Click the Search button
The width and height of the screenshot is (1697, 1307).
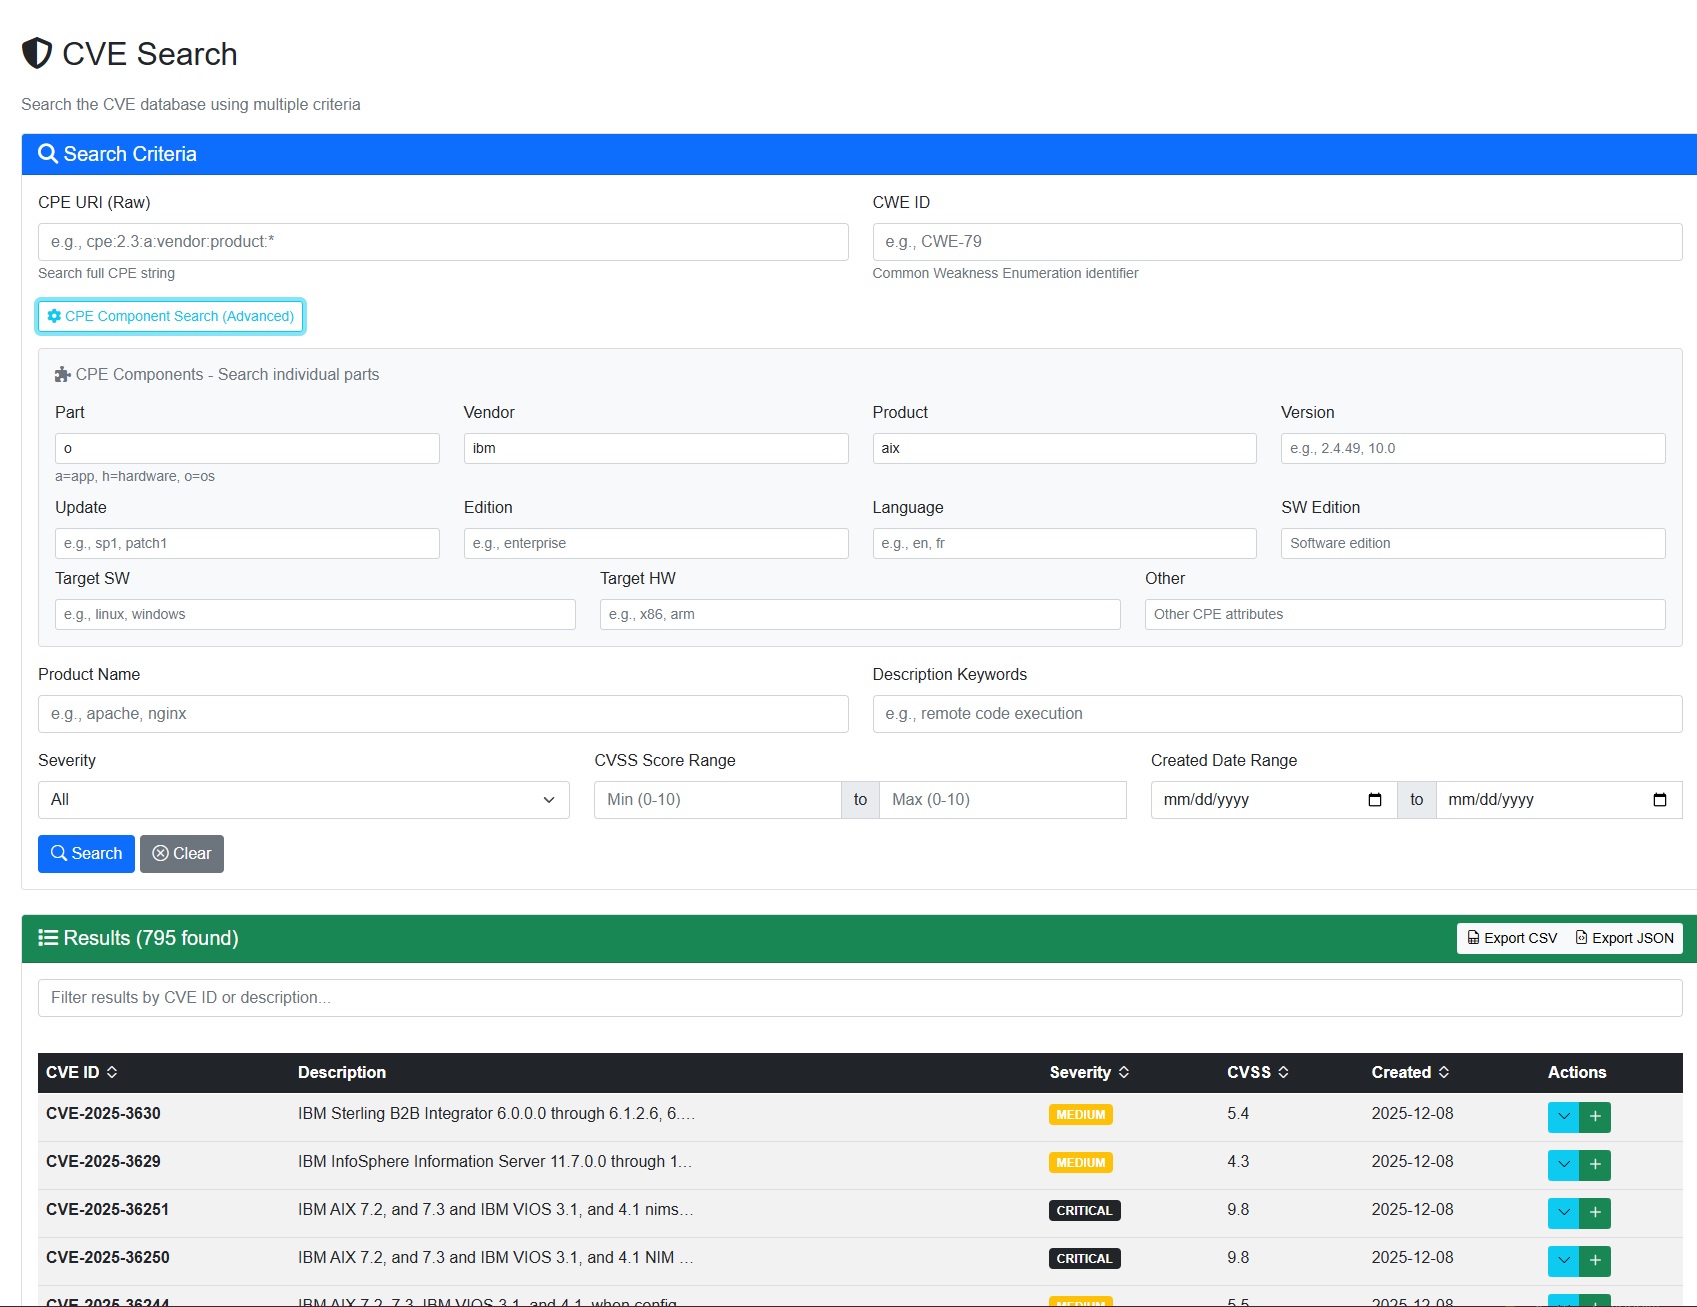pyautogui.click(x=86, y=853)
